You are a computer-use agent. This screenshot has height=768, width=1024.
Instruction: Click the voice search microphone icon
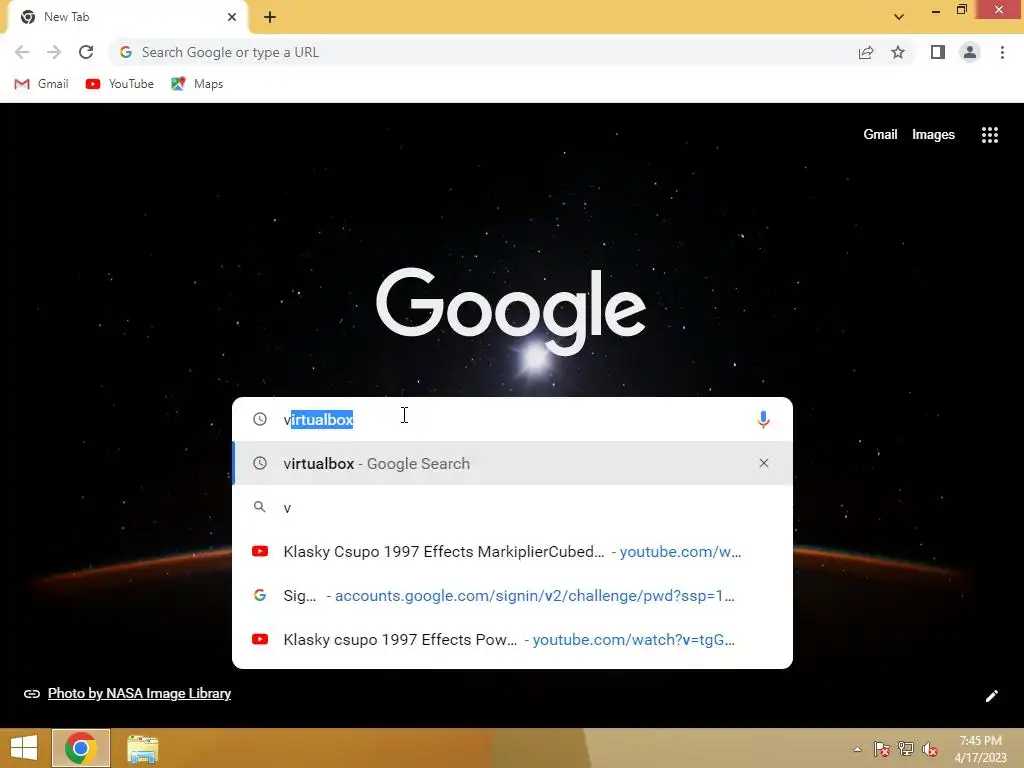763,419
